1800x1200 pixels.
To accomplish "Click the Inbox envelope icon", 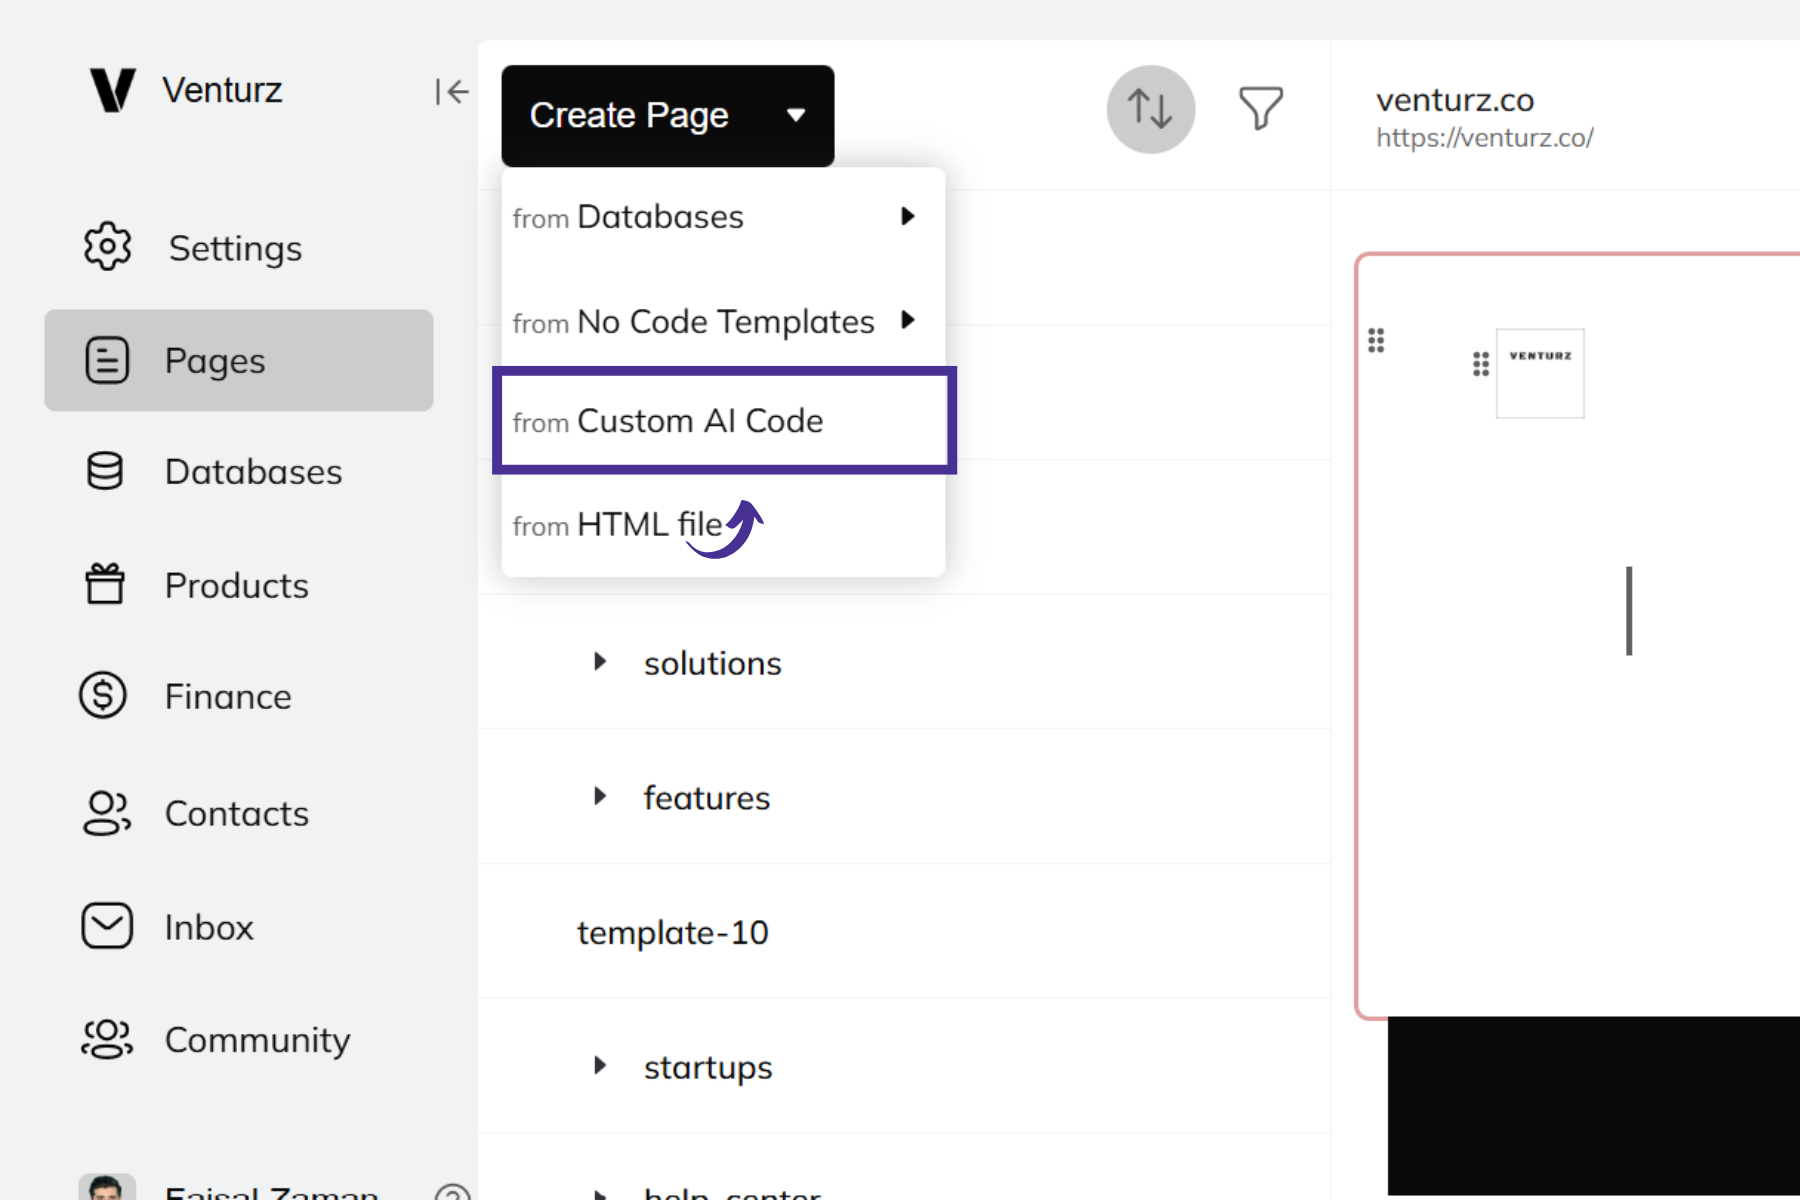I will point(107,926).
